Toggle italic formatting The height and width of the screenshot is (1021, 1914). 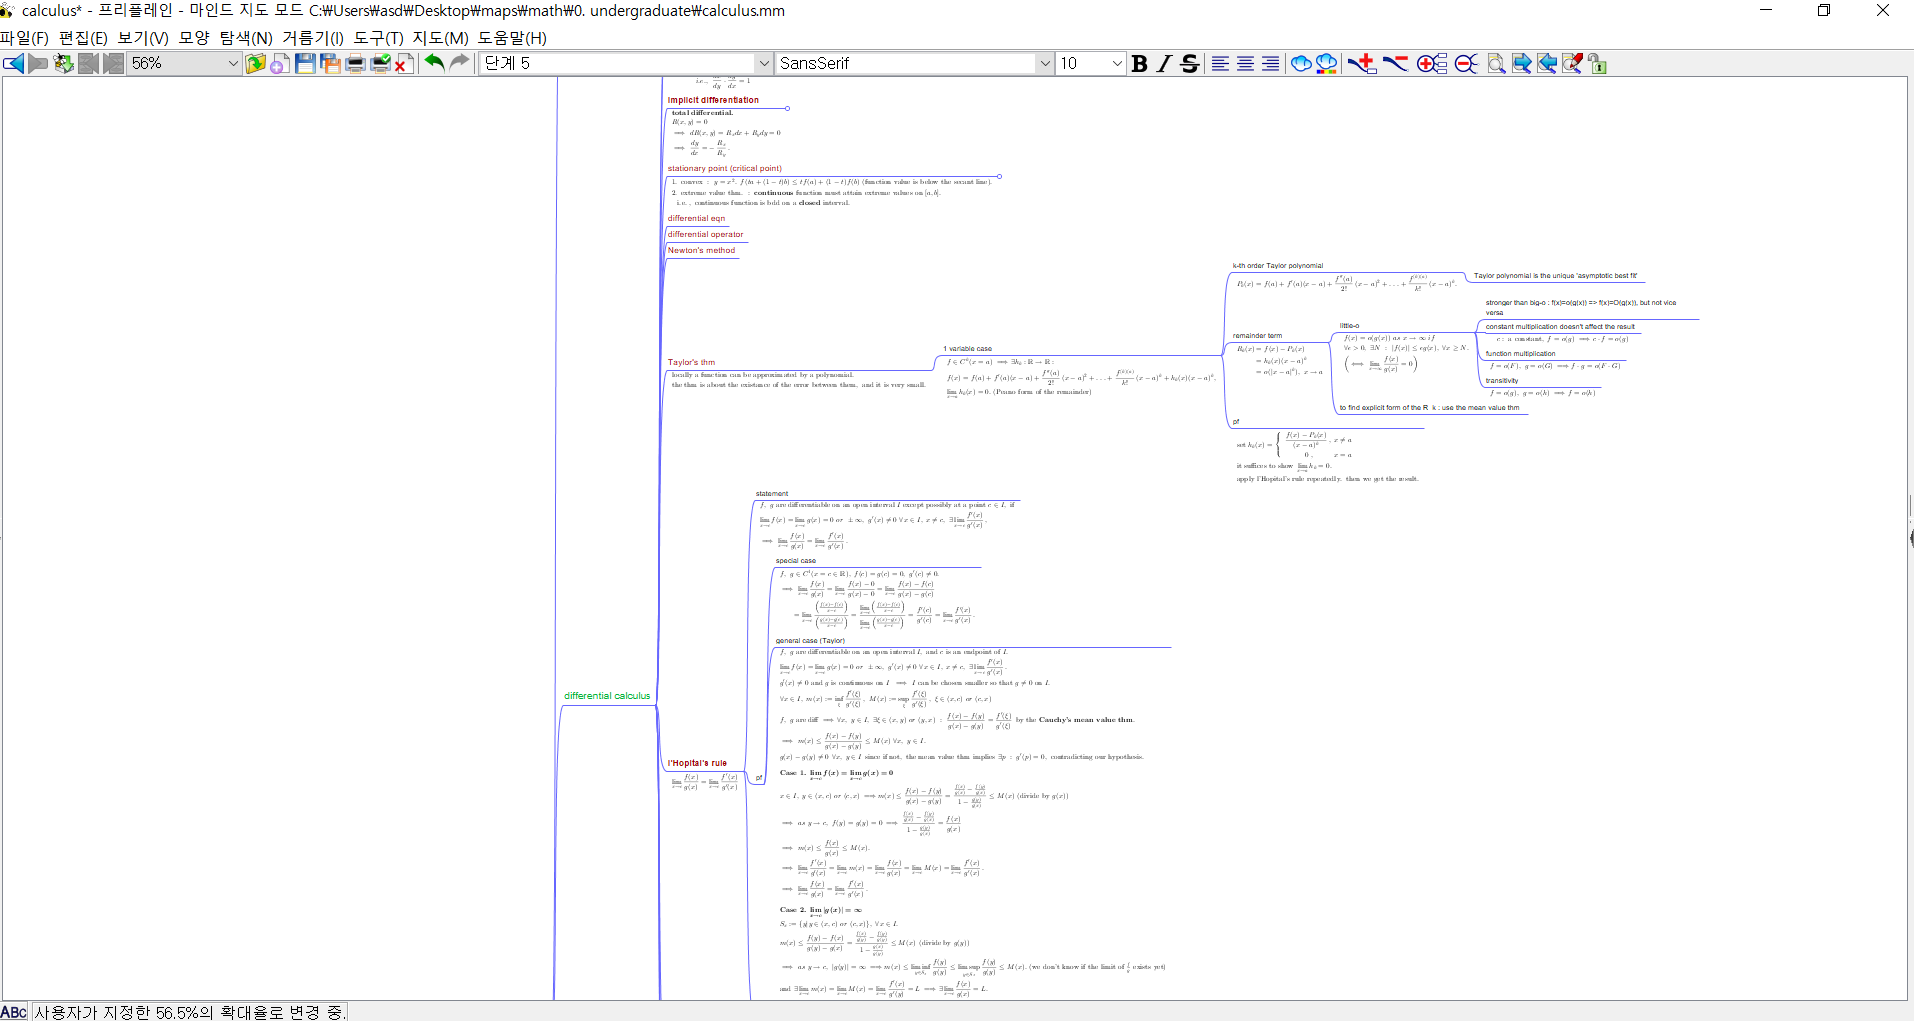[x=1164, y=64]
